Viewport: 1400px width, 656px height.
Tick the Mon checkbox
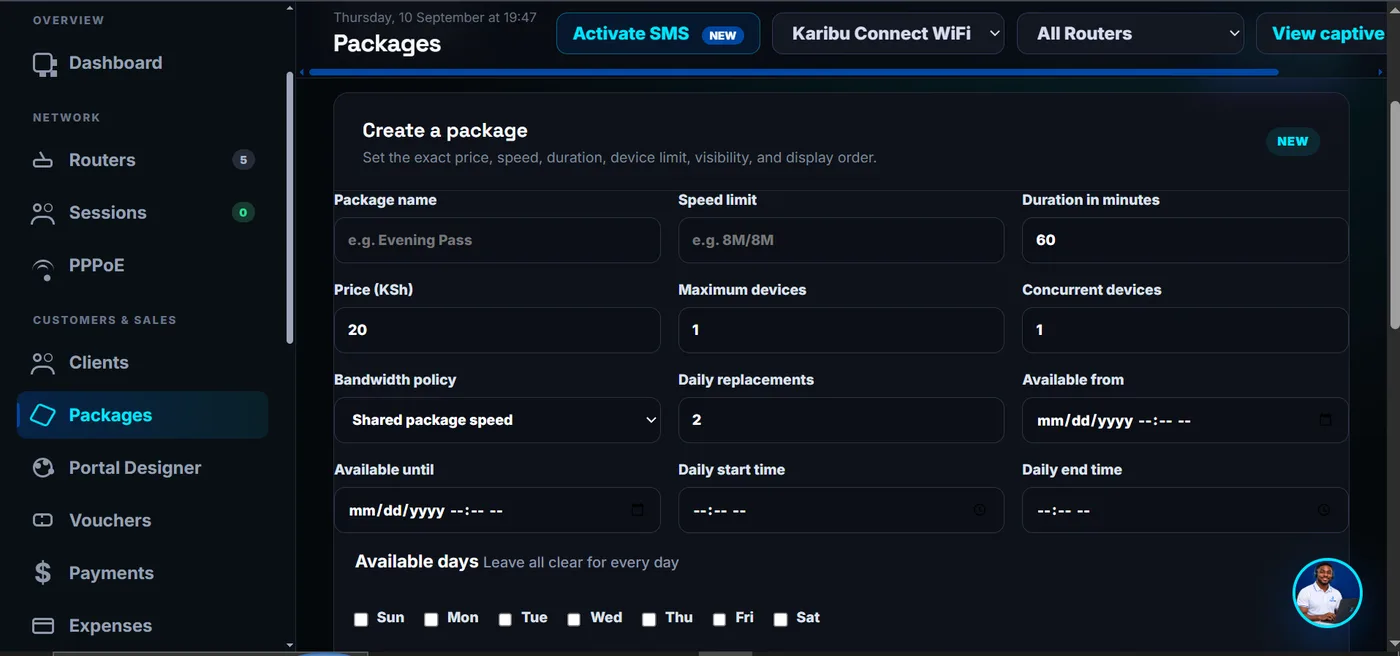(x=431, y=619)
